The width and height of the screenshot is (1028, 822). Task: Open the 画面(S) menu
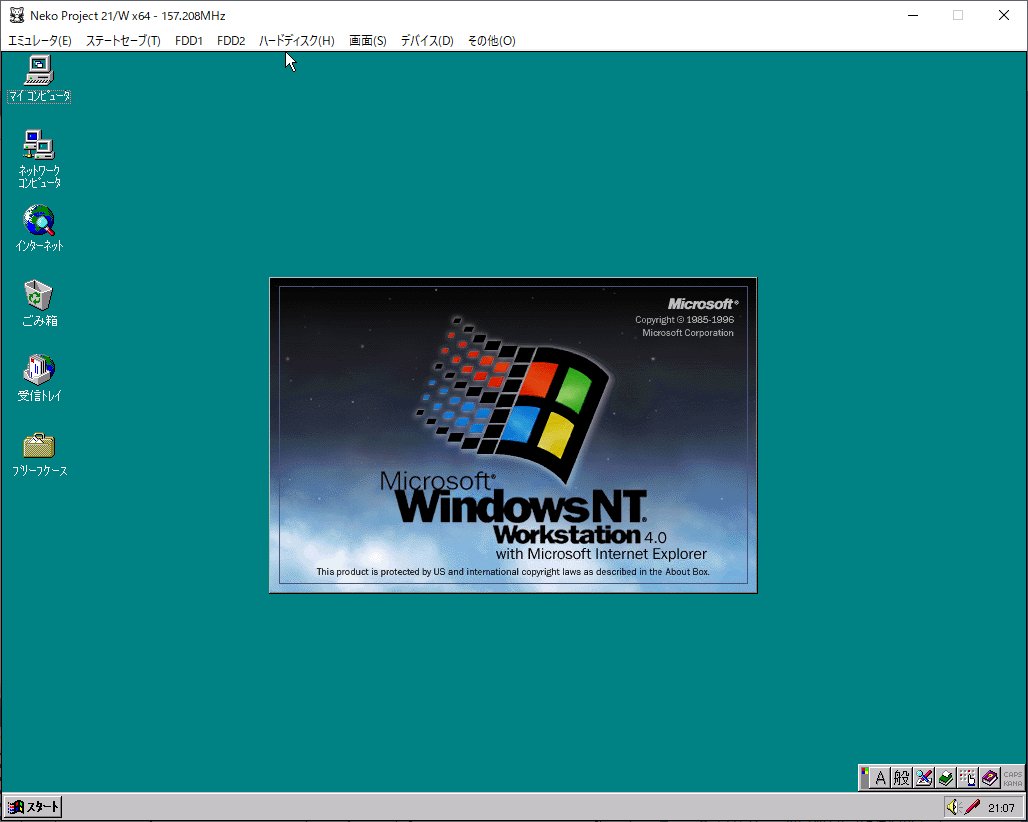click(368, 41)
